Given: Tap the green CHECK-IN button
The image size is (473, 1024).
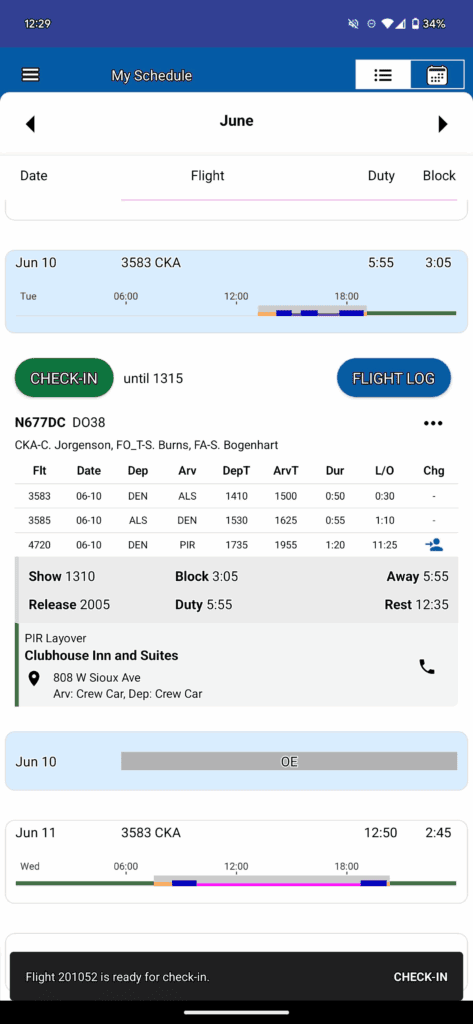Looking at the screenshot, I should [64, 378].
